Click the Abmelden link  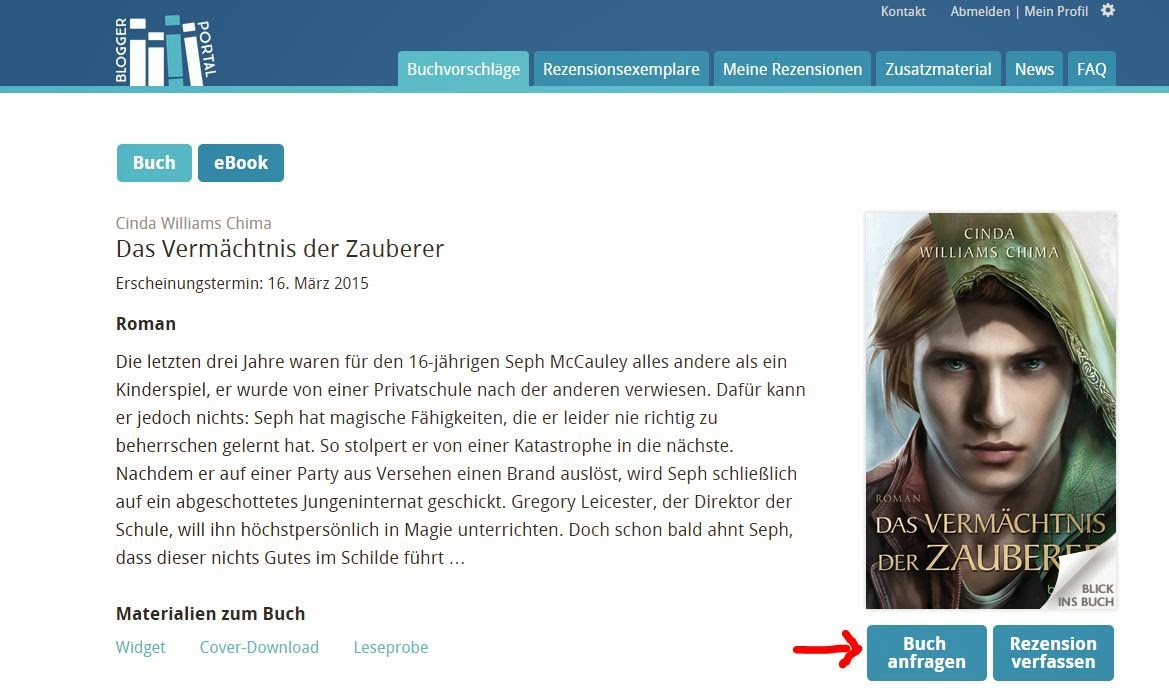point(980,11)
